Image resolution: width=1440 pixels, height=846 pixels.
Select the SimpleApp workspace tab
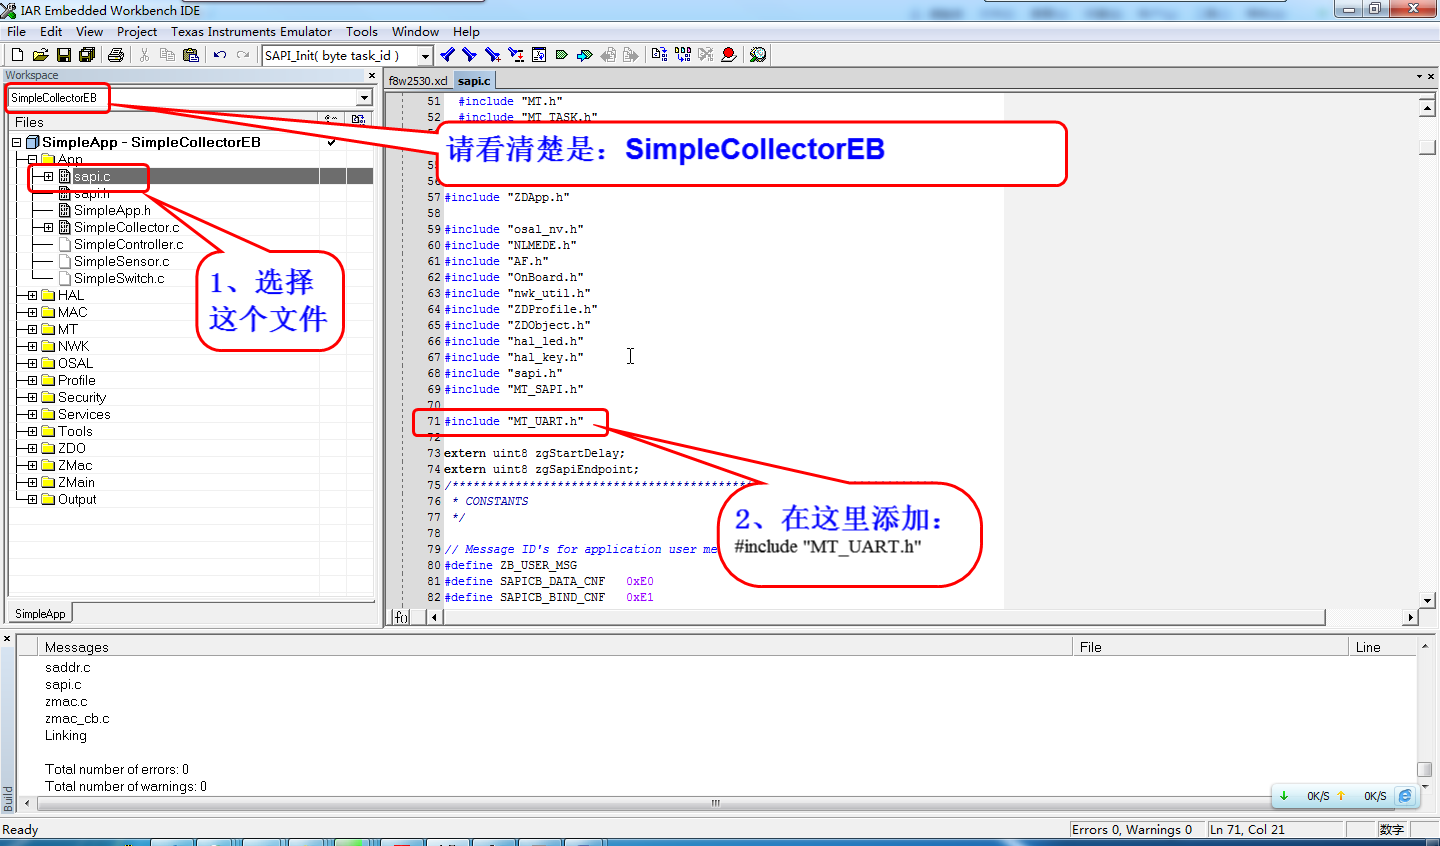40,614
